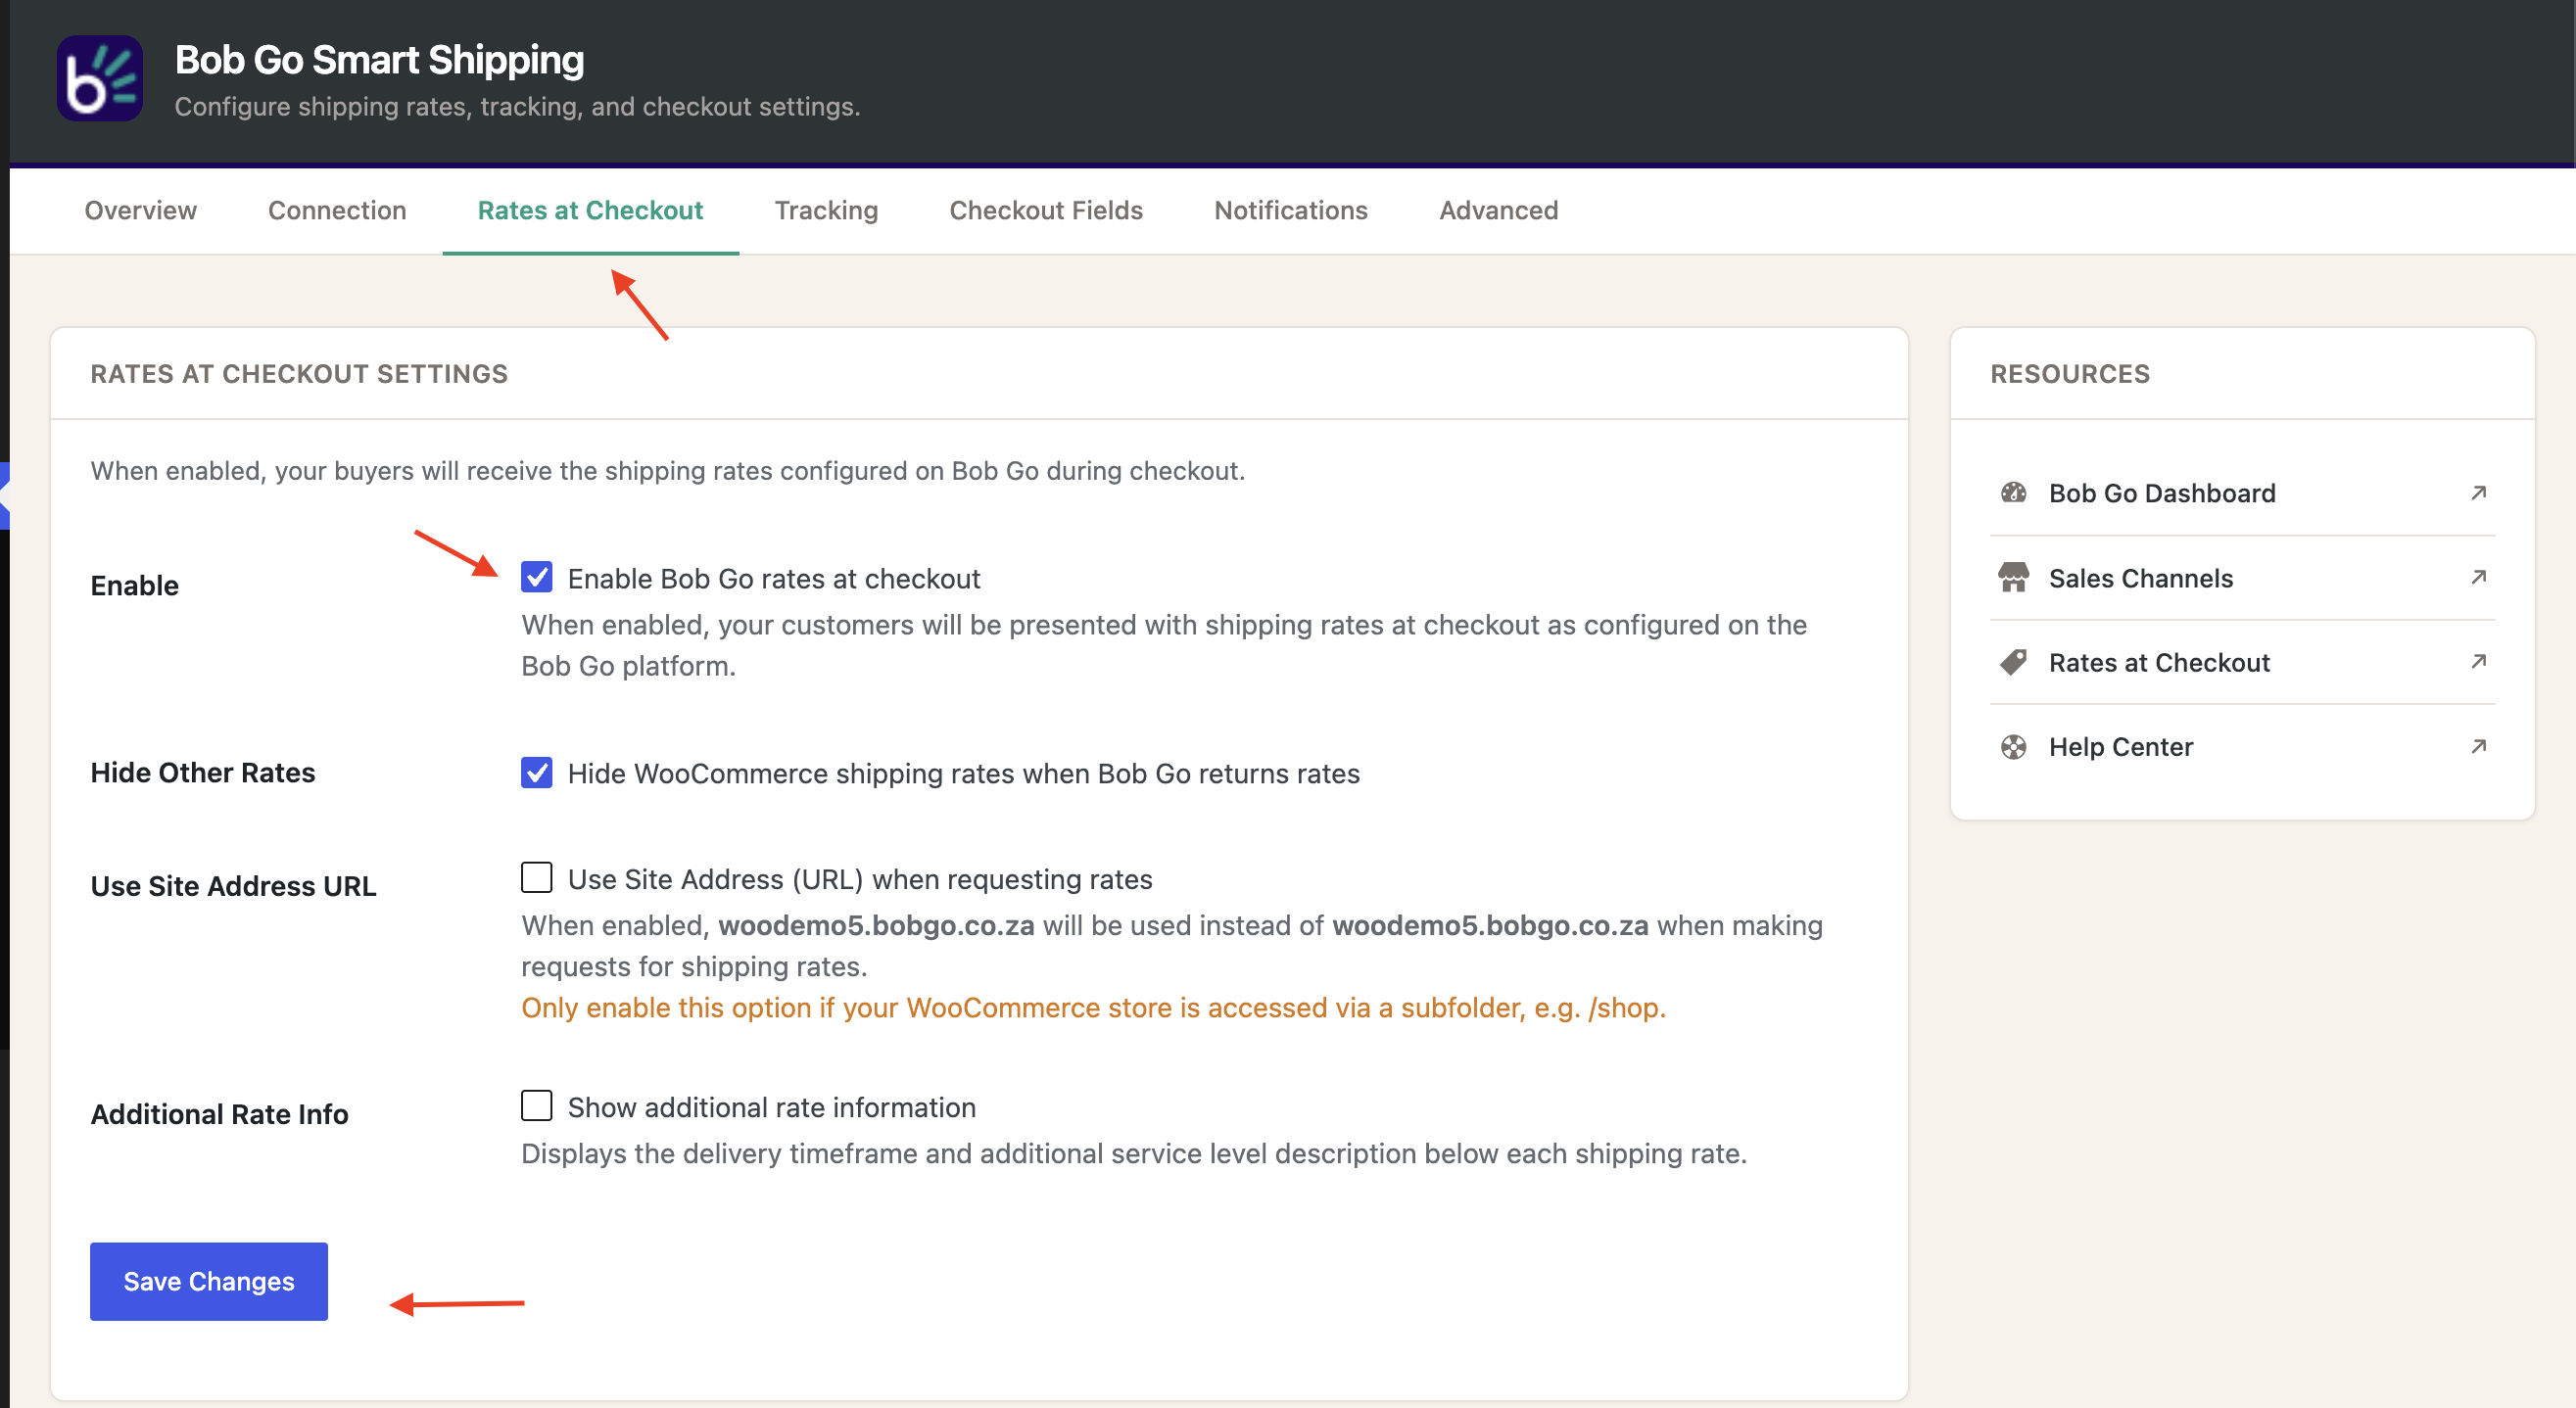Click the orange subfolder warning text
Viewport: 2576px width, 1408px height.
pos(1094,1007)
